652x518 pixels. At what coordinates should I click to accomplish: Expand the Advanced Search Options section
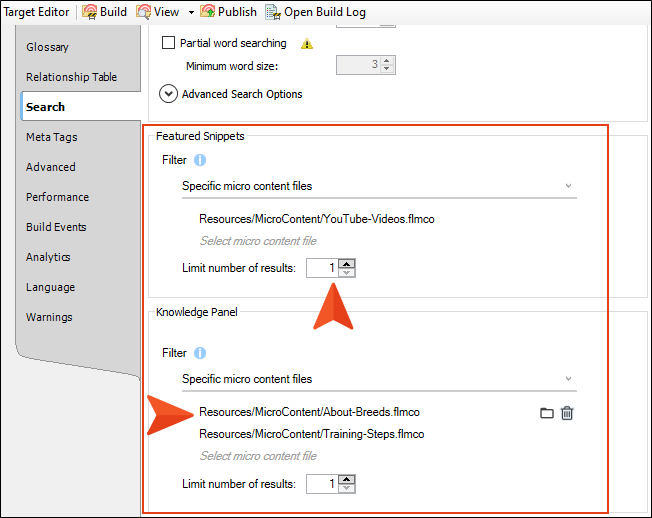pyautogui.click(x=169, y=94)
